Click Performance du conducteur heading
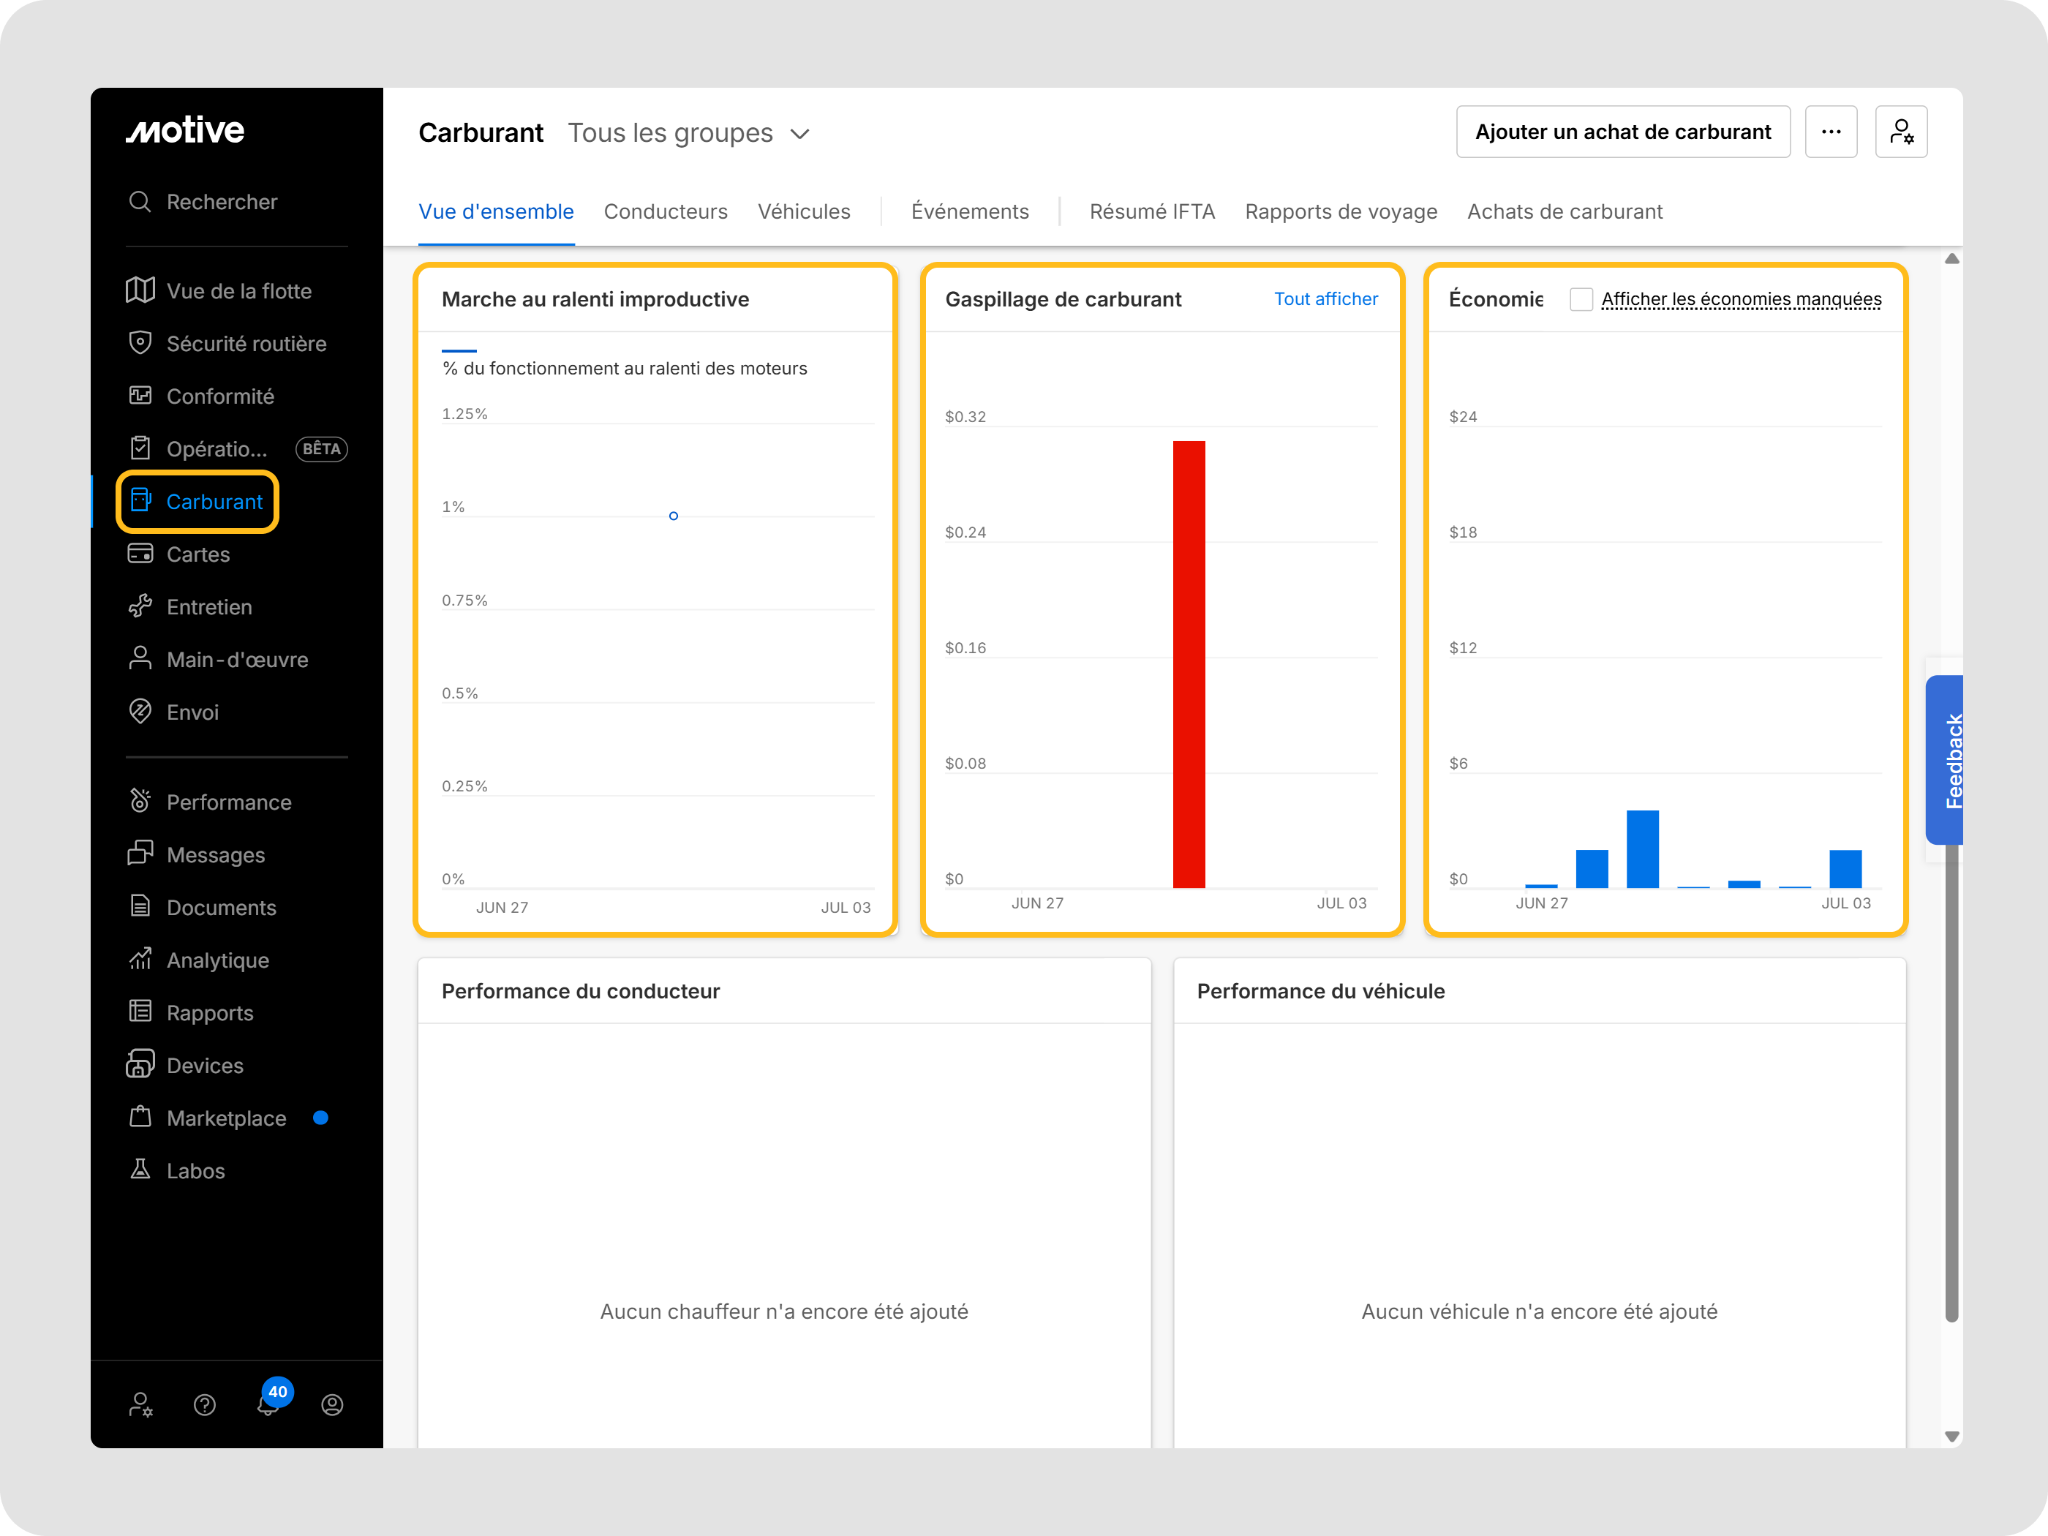Screen dimensions: 2048x1536 [x=581, y=991]
